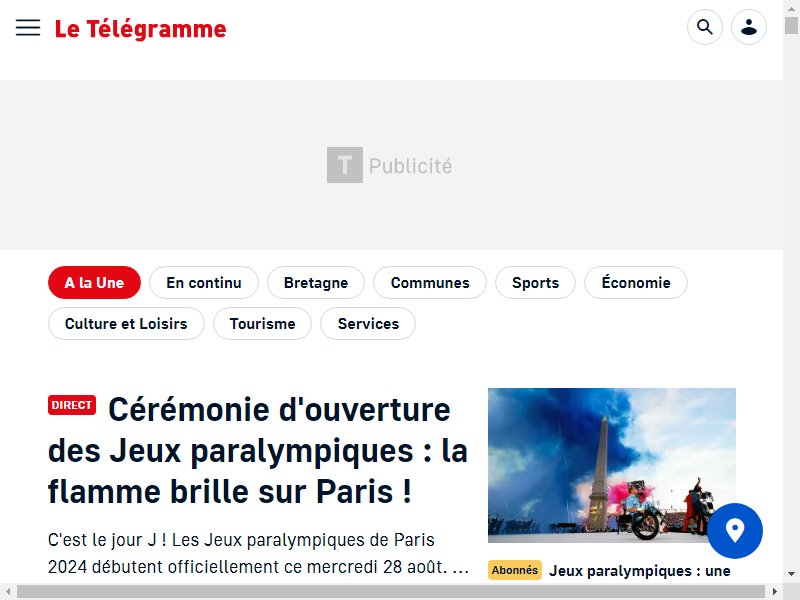Screen dimensions: 800x600
Task: Click the blue location pin button
Action: [735, 531]
